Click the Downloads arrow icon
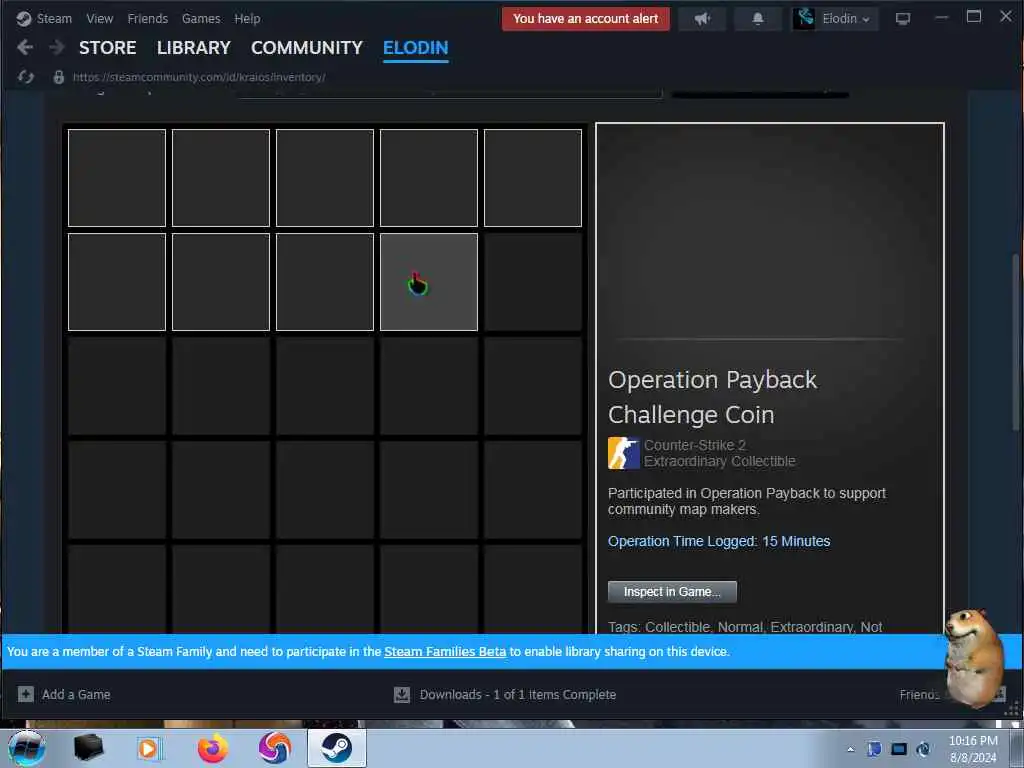 (x=402, y=695)
